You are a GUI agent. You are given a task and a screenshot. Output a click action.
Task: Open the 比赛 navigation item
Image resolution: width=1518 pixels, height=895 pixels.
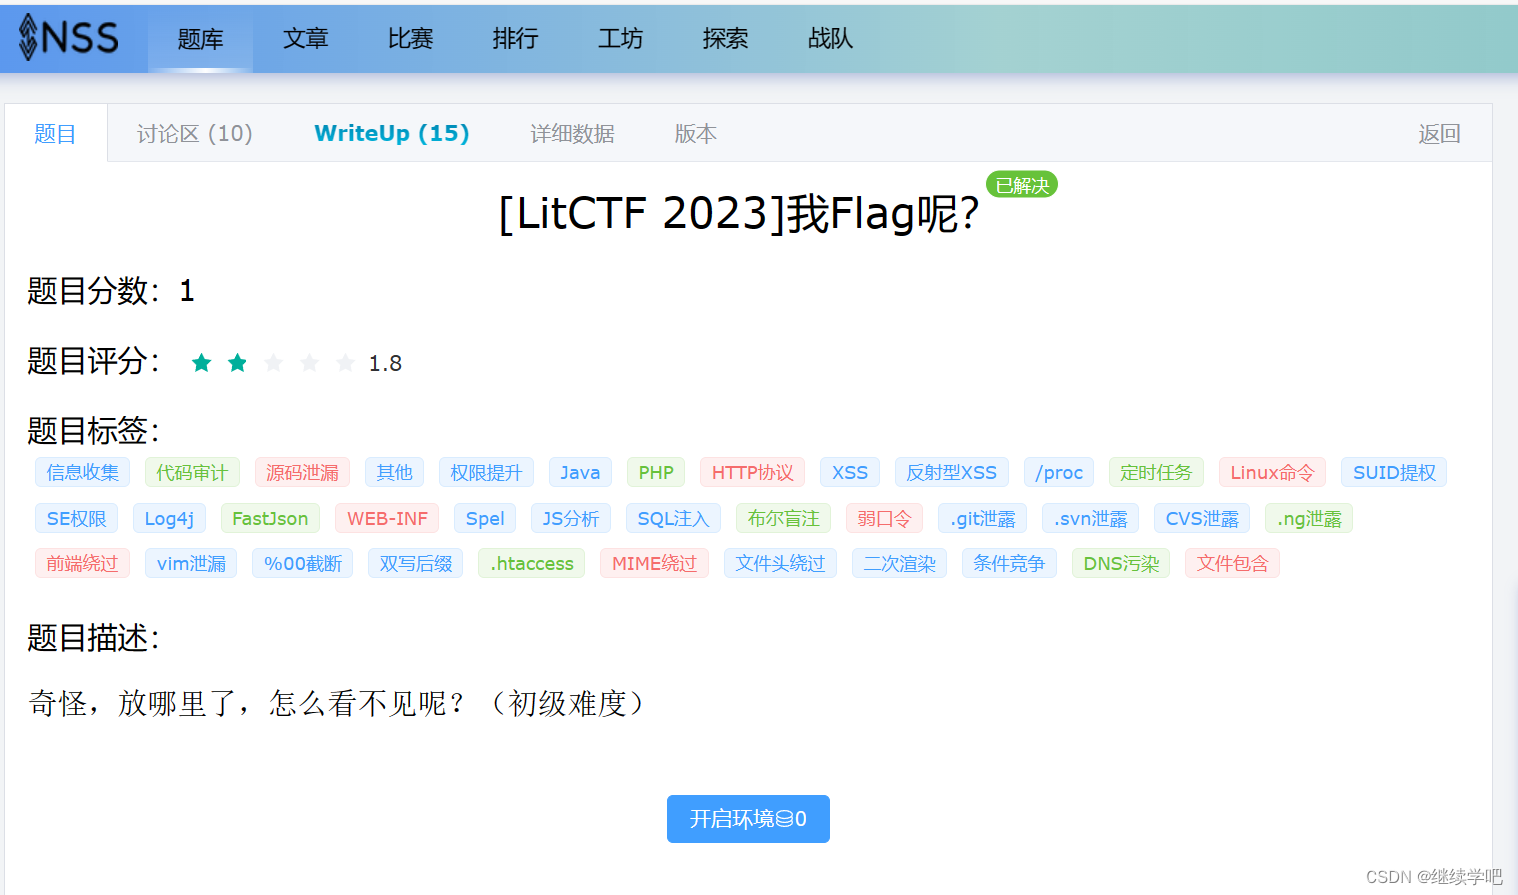[x=409, y=39]
